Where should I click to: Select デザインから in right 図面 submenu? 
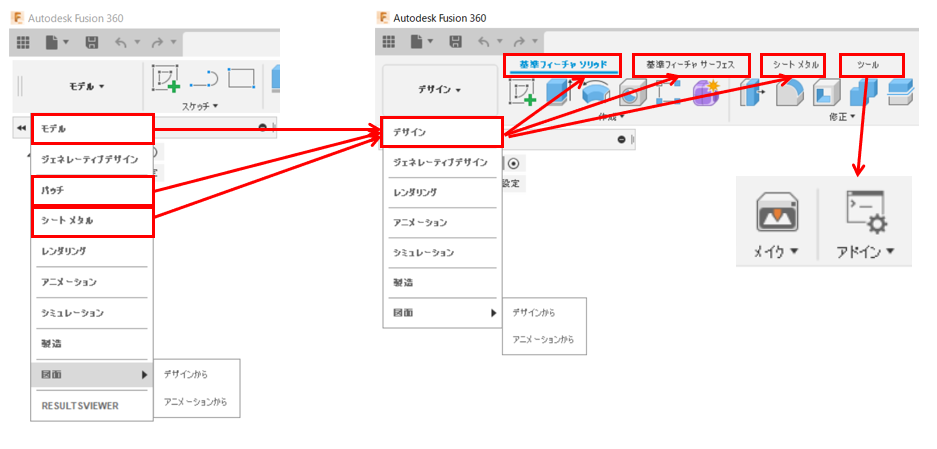coord(544,312)
